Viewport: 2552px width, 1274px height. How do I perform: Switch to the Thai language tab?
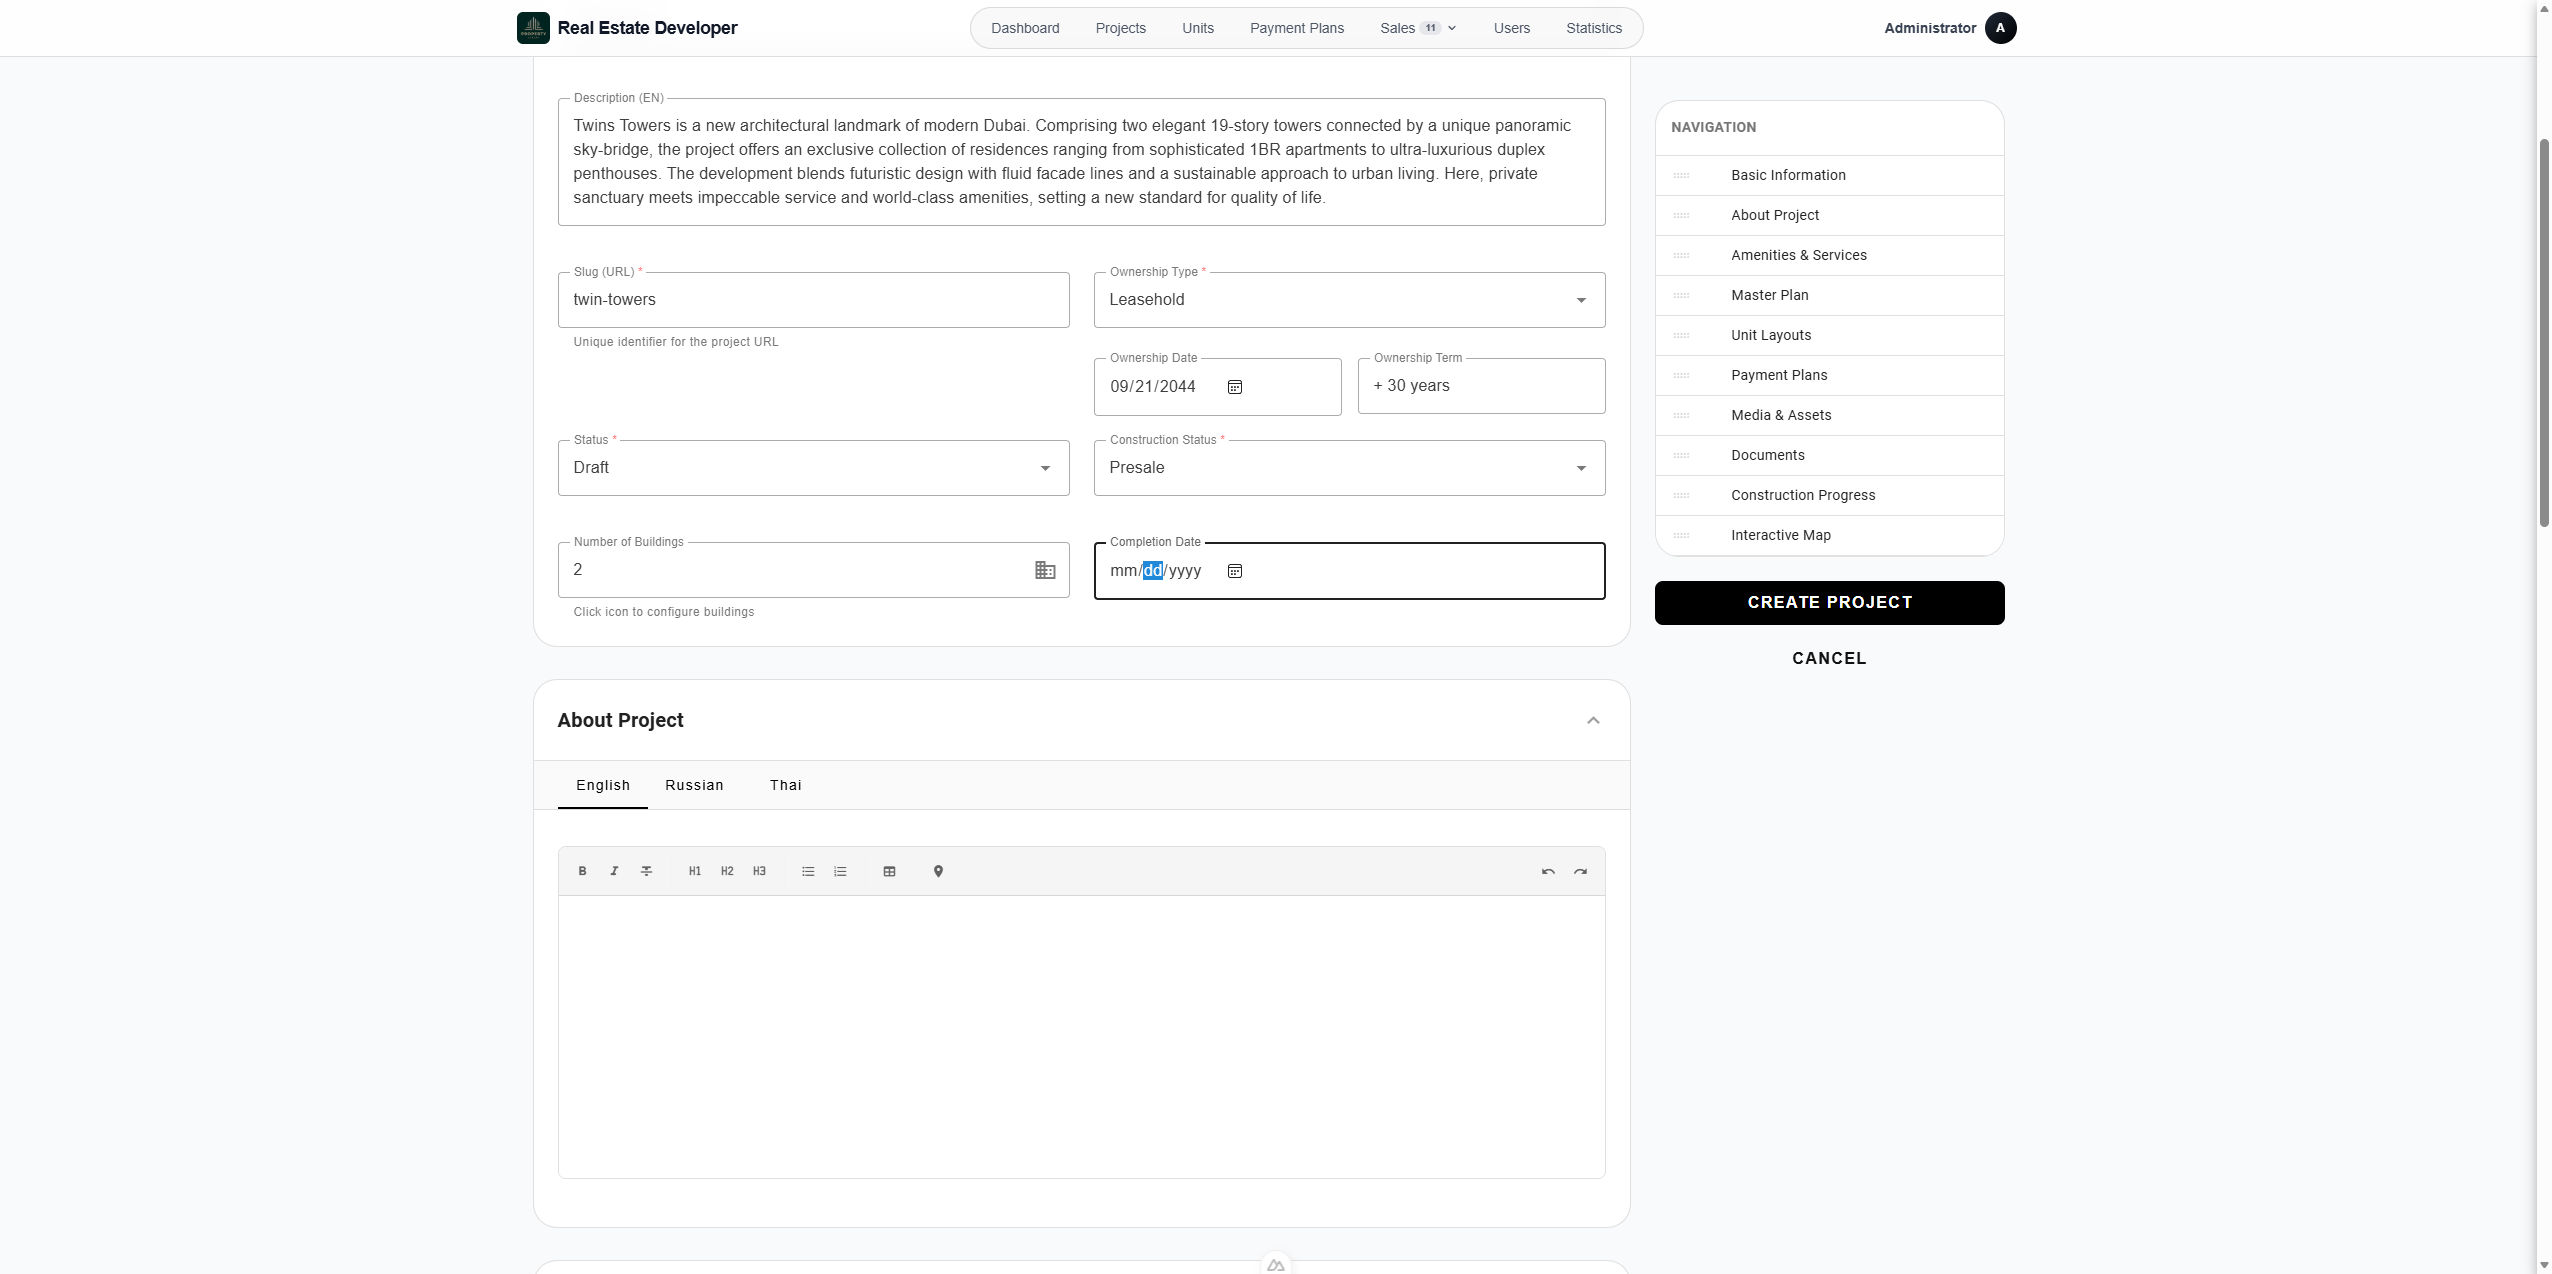tap(785, 785)
